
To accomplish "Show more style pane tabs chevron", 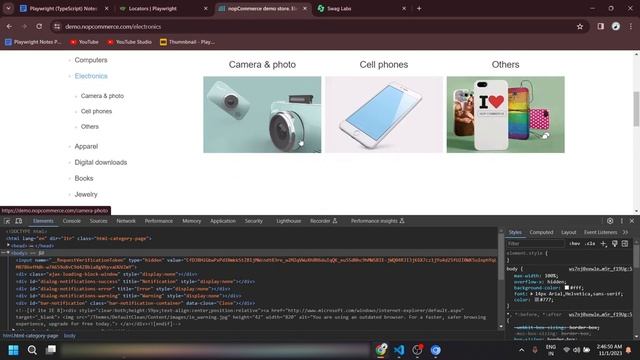I will tap(625, 232).
